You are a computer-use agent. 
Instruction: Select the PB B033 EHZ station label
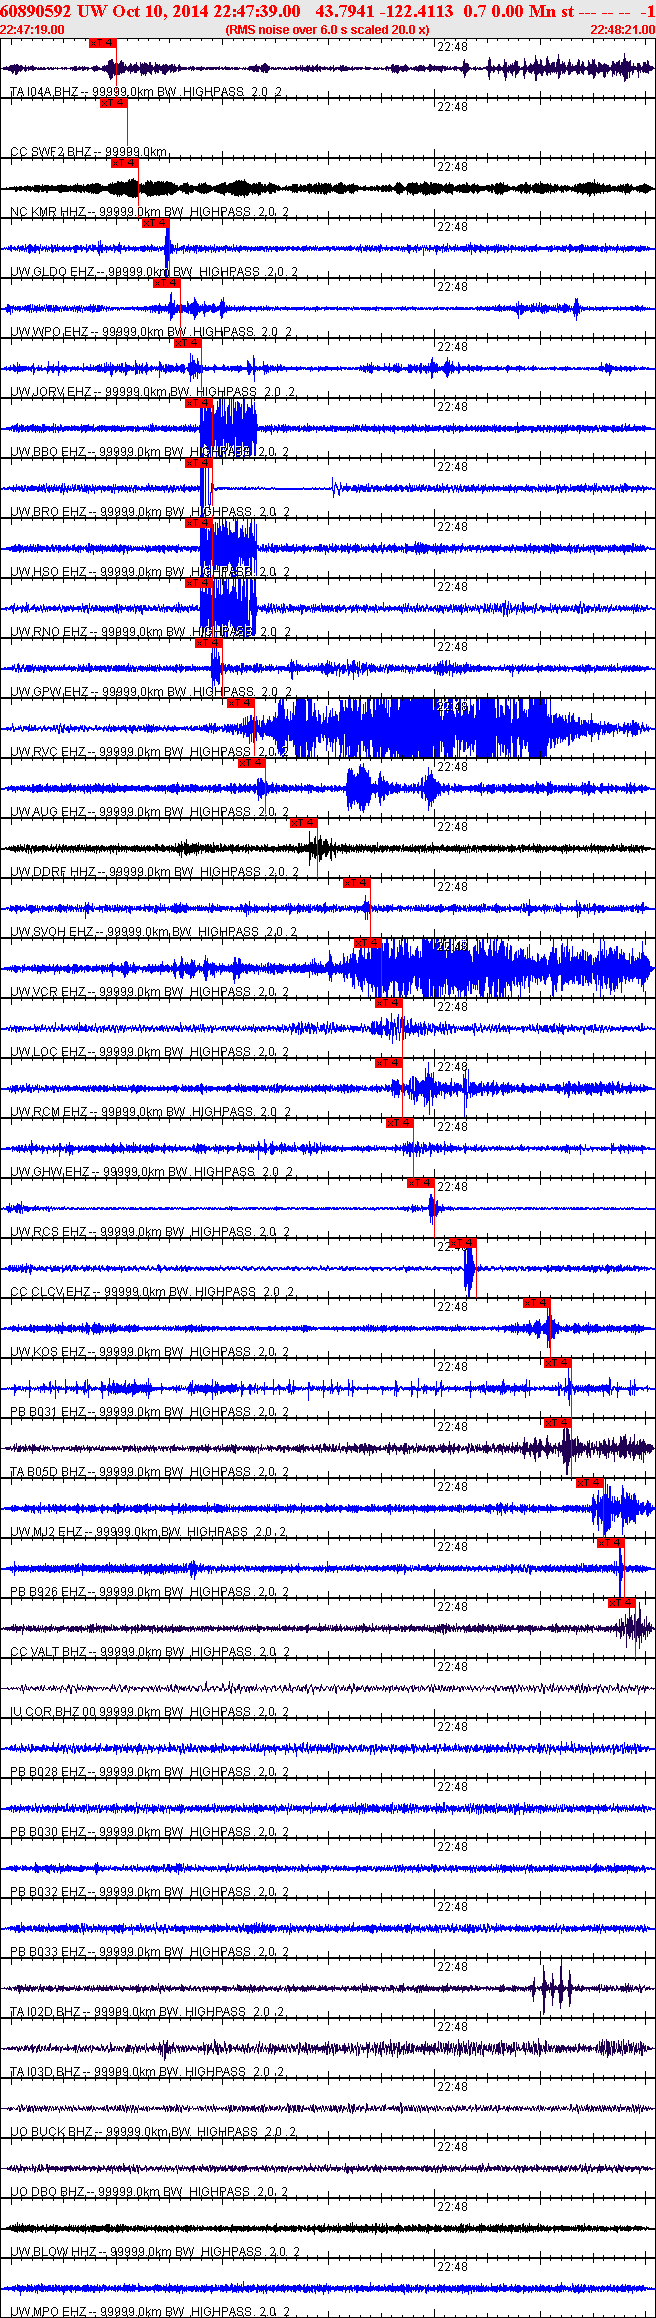(48, 1952)
